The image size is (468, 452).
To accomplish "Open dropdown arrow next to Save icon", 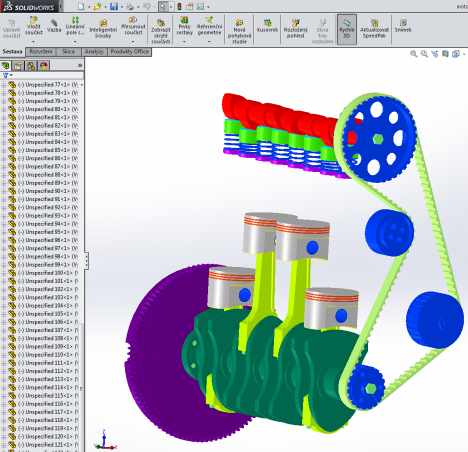I will tap(122, 7).
